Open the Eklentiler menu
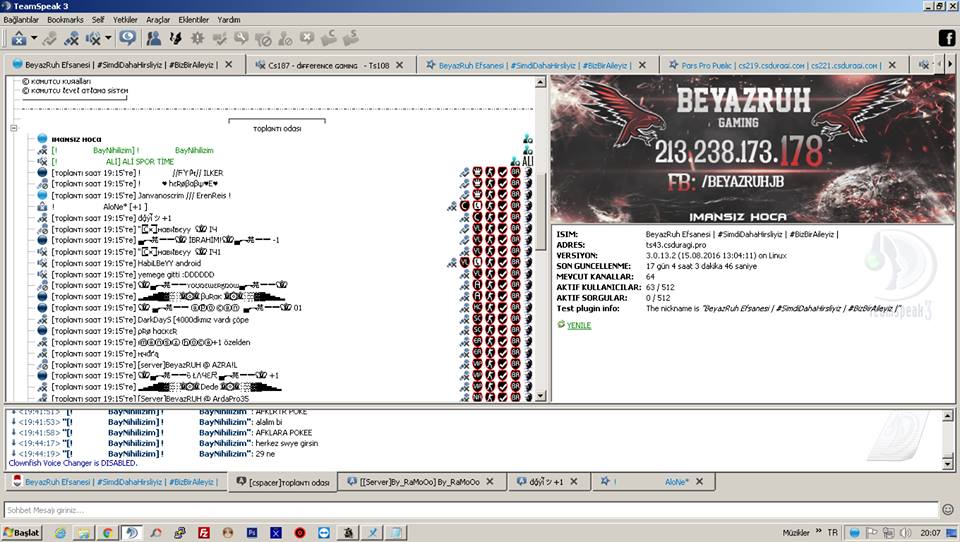The width and height of the screenshot is (960, 542). pos(193,20)
